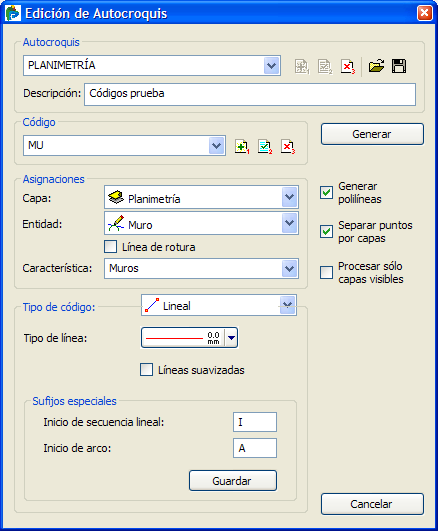Click the Planimetría layer icon

click(116, 197)
